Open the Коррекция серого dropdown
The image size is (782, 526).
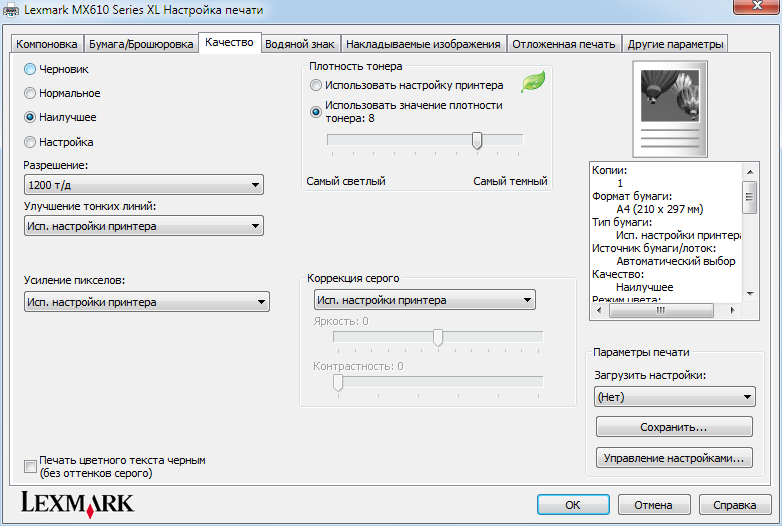pyautogui.click(x=425, y=300)
